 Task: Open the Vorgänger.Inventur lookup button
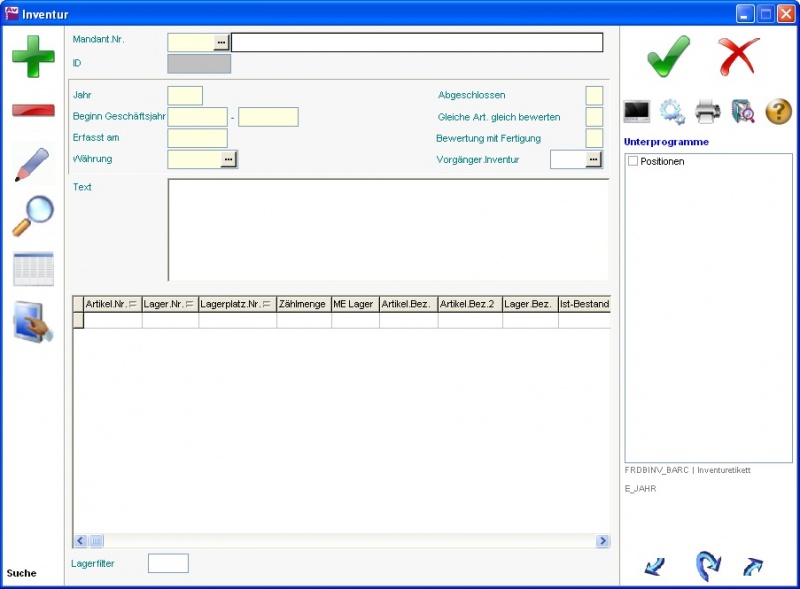click(594, 159)
